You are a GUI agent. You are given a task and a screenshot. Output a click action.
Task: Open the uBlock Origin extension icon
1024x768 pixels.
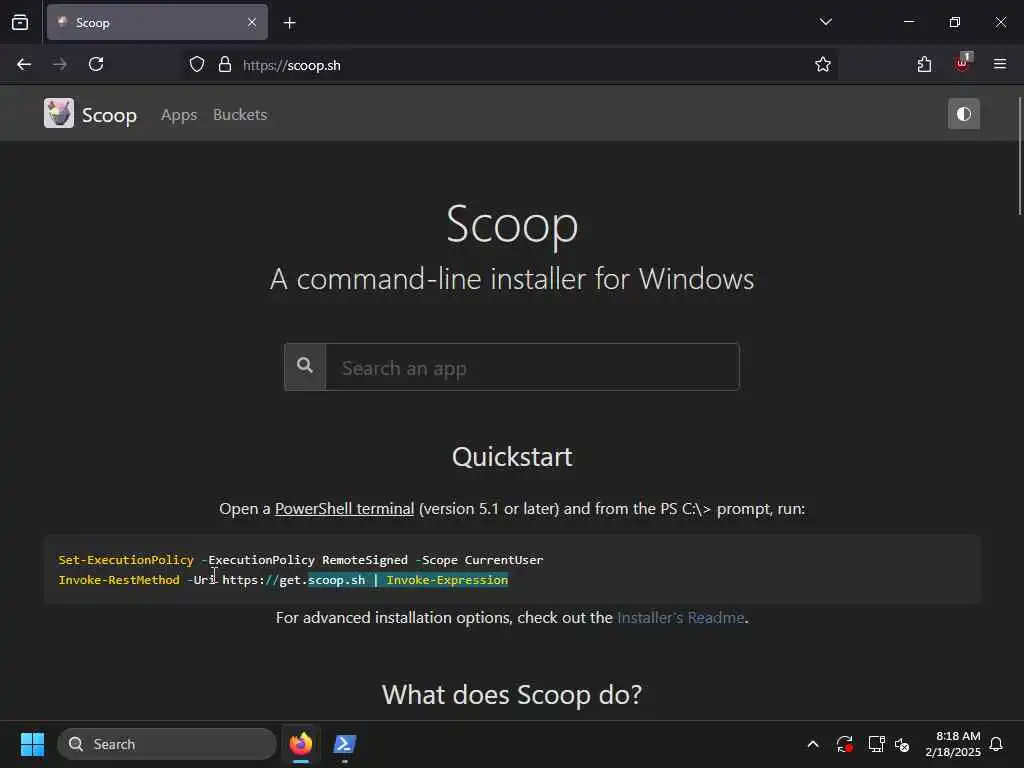point(963,63)
